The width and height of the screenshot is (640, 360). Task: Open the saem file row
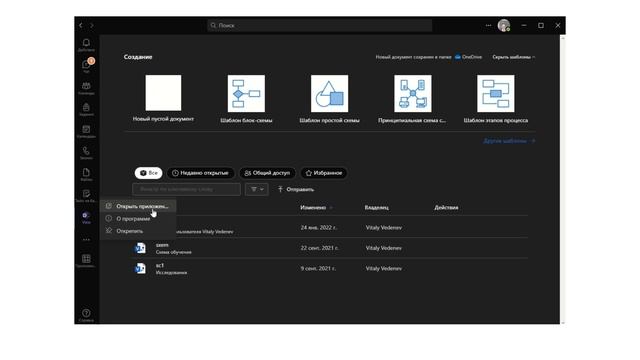click(330, 248)
